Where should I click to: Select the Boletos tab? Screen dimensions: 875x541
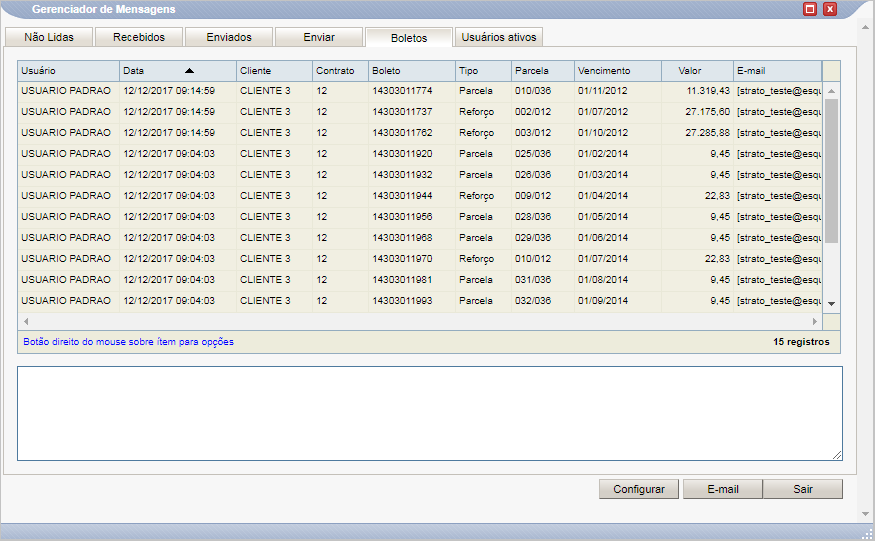coord(408,38)
